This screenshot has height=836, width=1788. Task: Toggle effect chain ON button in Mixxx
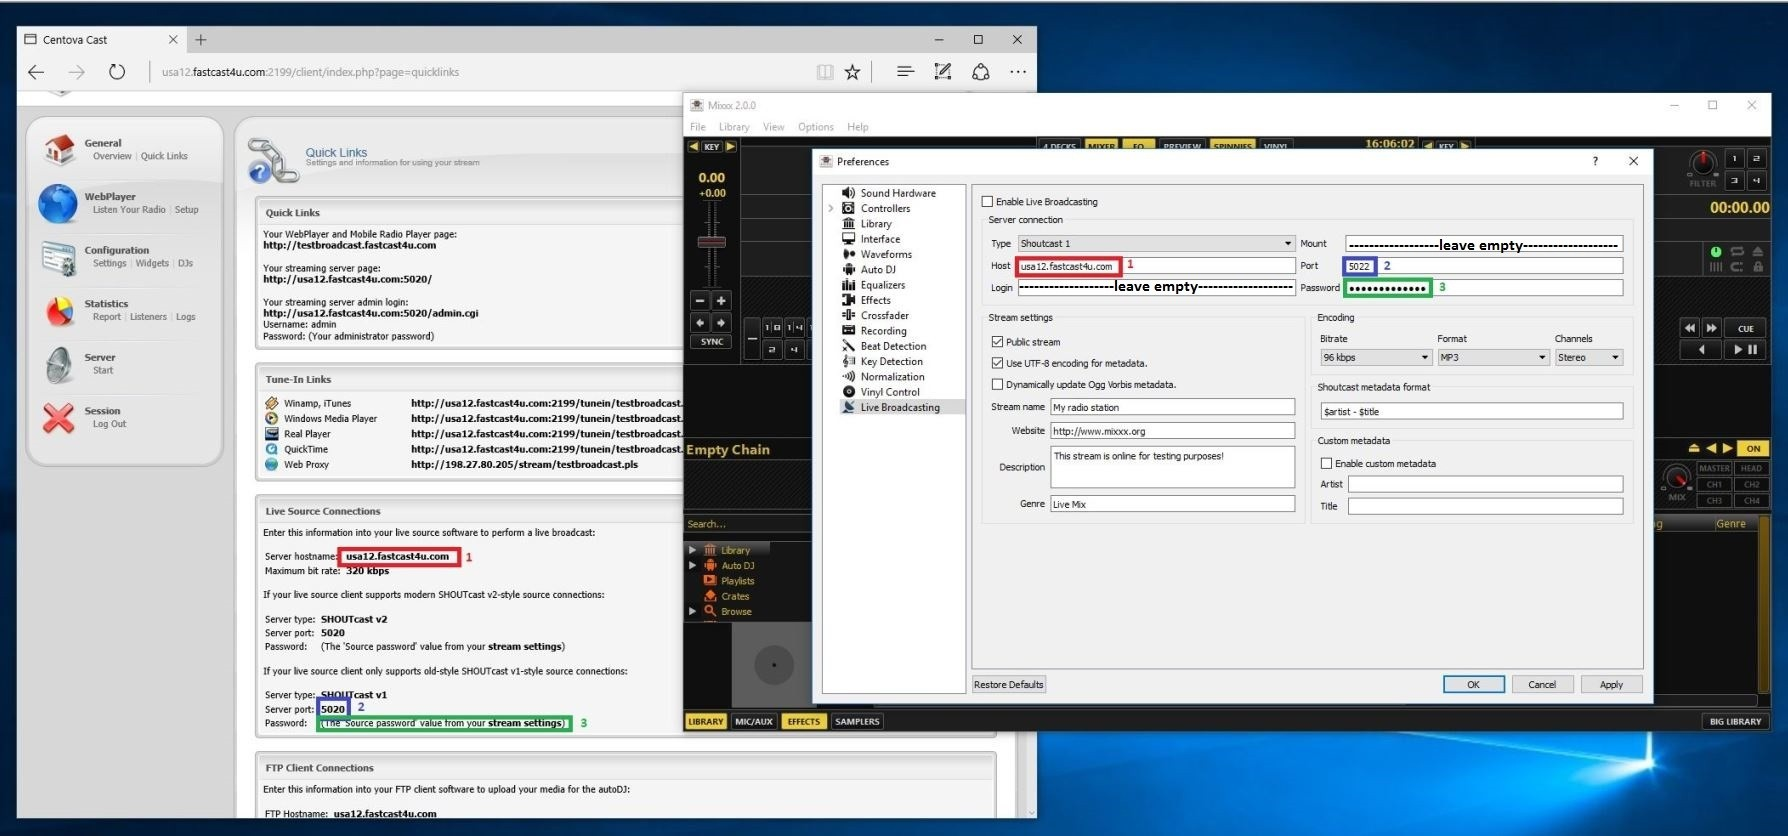pyautogui.click(x=1753, y=448)
